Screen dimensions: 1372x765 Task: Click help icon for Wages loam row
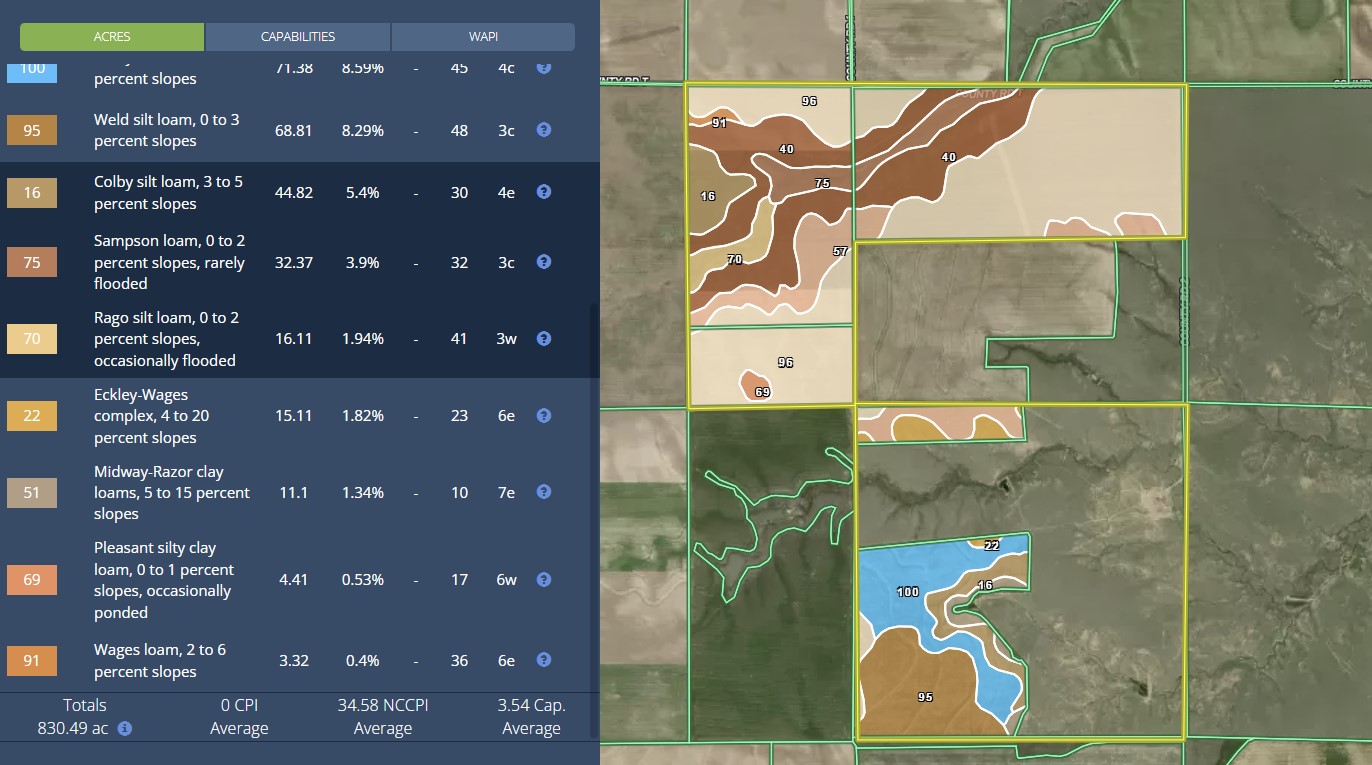(544, 660)
